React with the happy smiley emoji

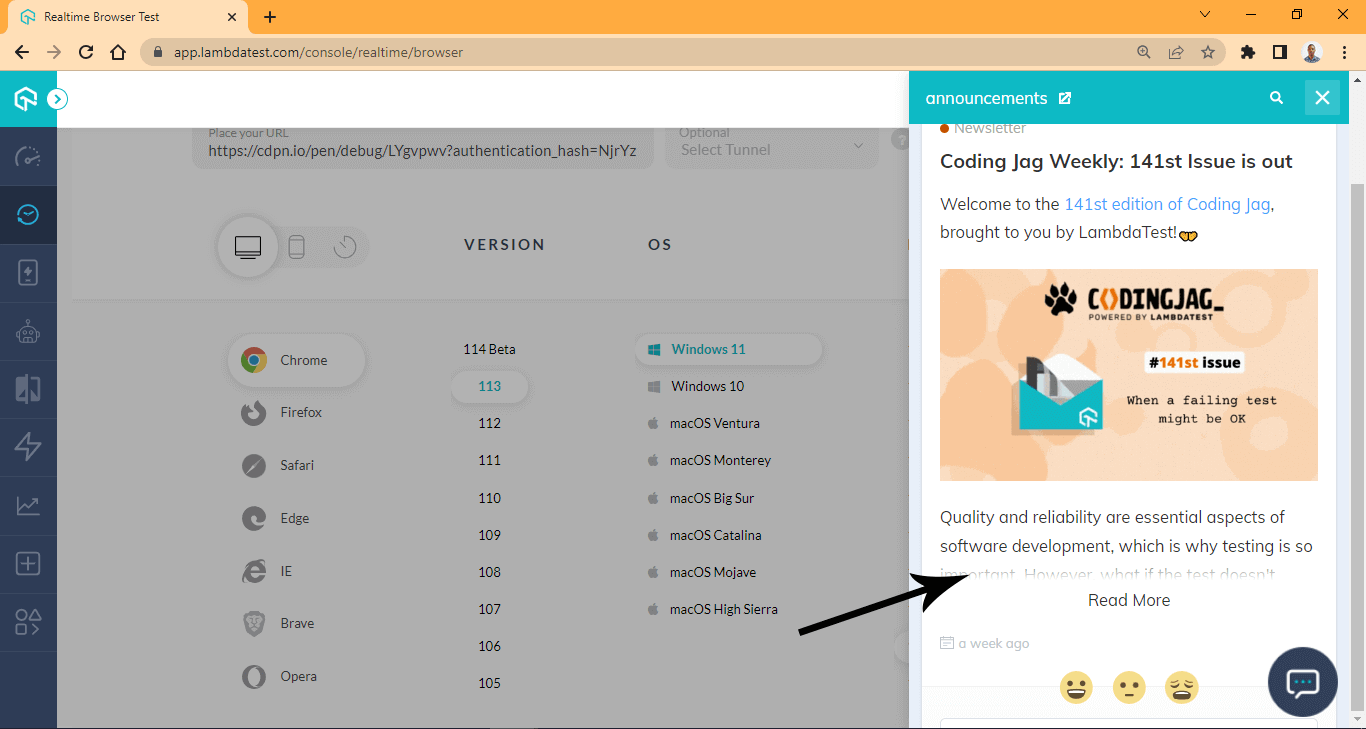tap(1076, 687)
